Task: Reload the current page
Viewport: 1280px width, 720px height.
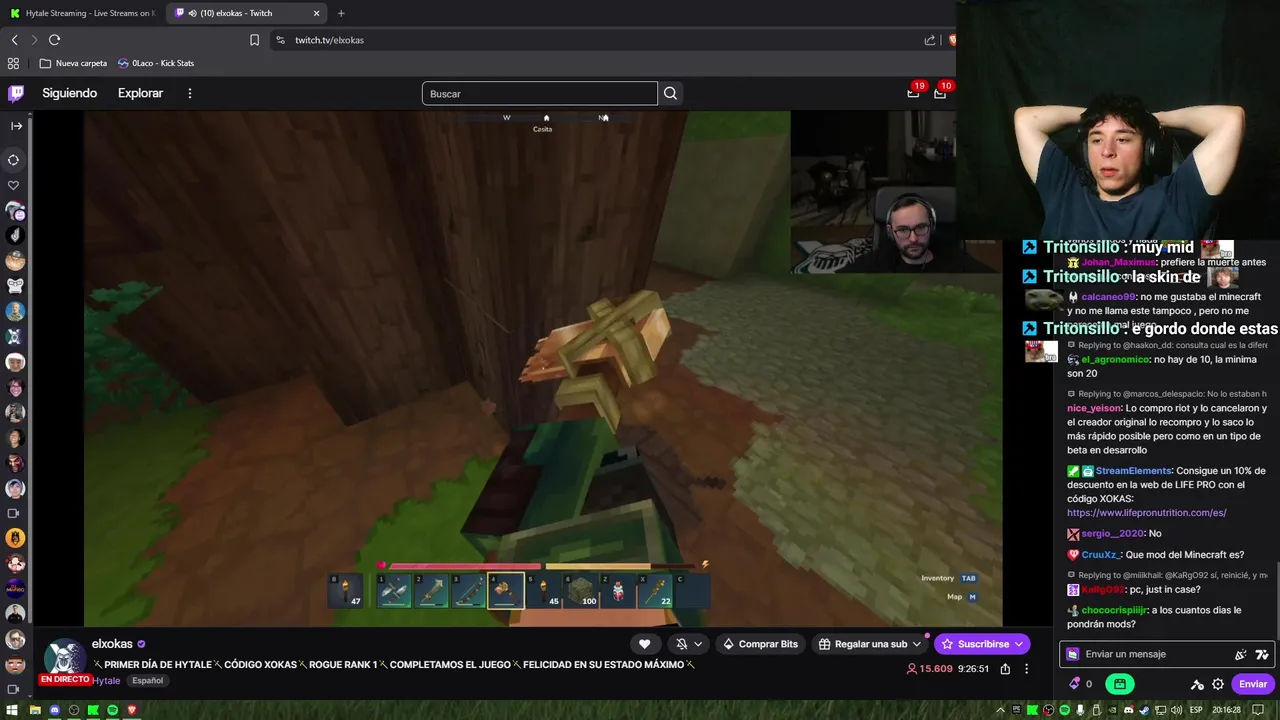Action: pos(54,40)
